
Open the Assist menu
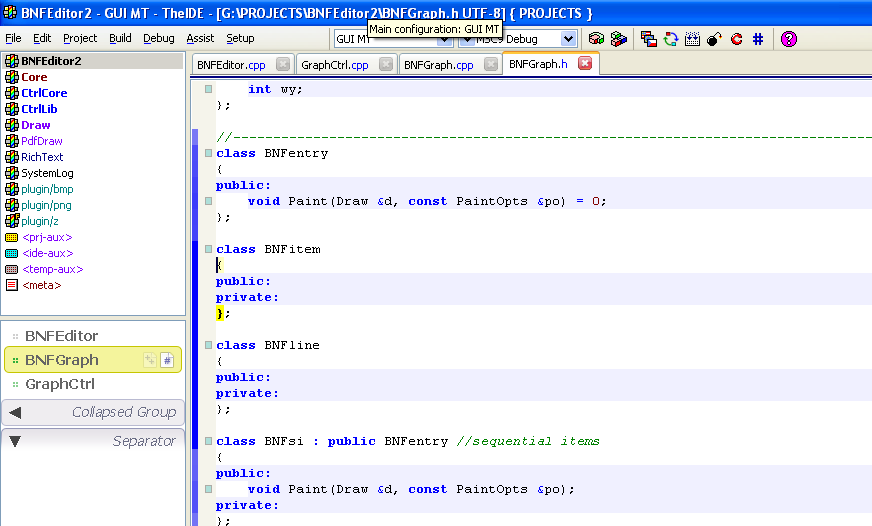[200, 38]
